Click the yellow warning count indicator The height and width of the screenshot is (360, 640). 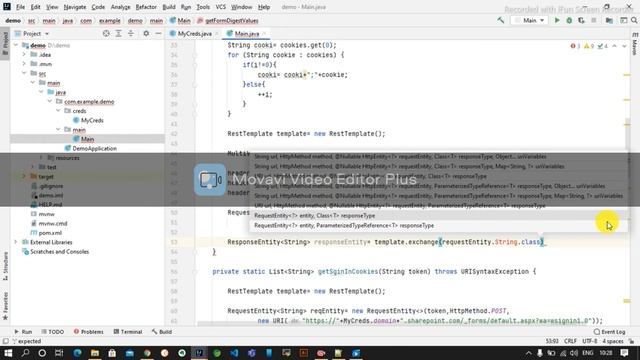(589, 46)
